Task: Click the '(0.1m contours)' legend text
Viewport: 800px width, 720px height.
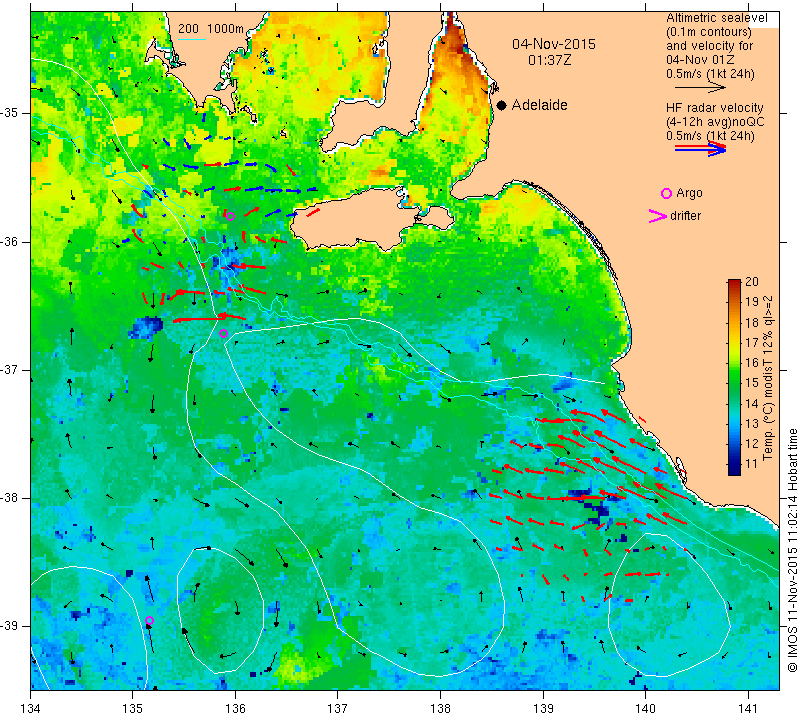Action: tap(708, 32)
